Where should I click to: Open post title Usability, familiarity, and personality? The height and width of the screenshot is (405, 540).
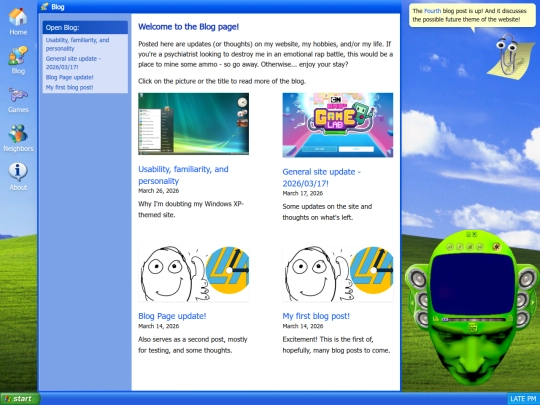[183, 175]
